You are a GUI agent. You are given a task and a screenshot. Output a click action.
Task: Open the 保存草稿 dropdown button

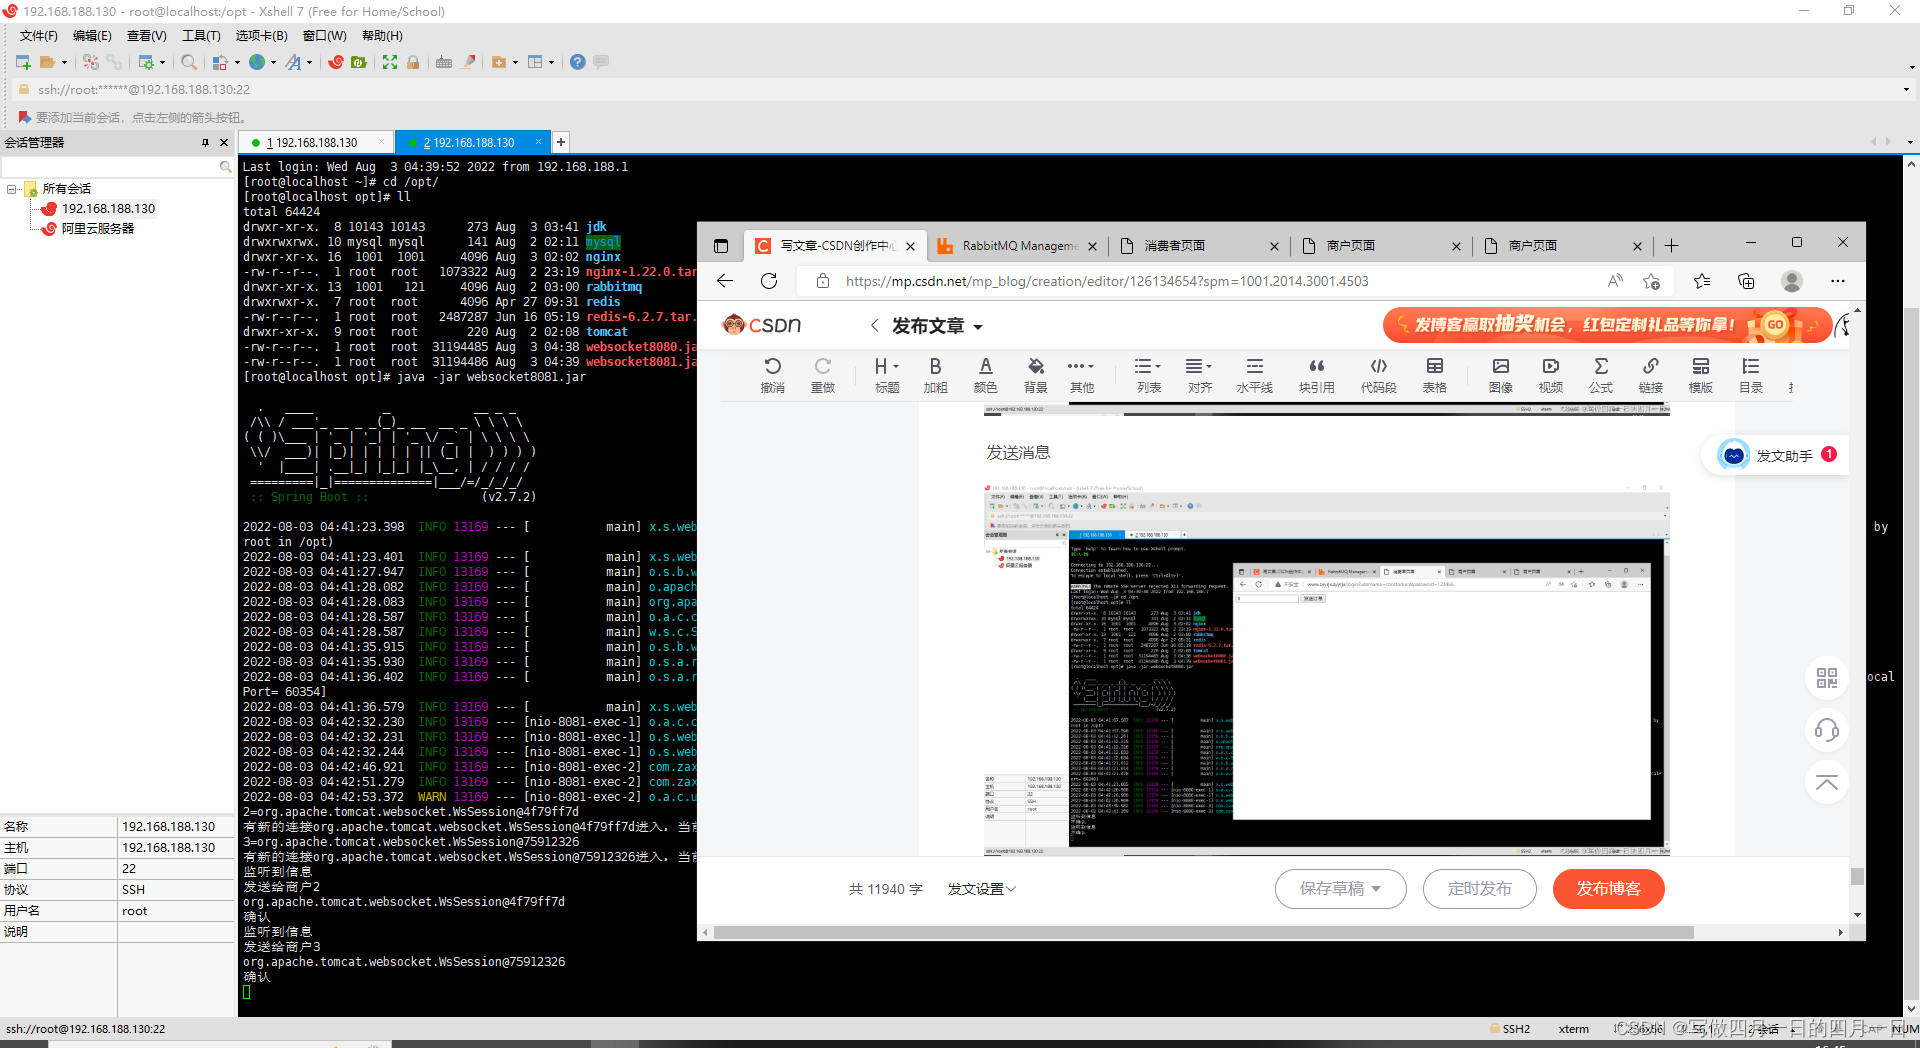point(1340,889)
